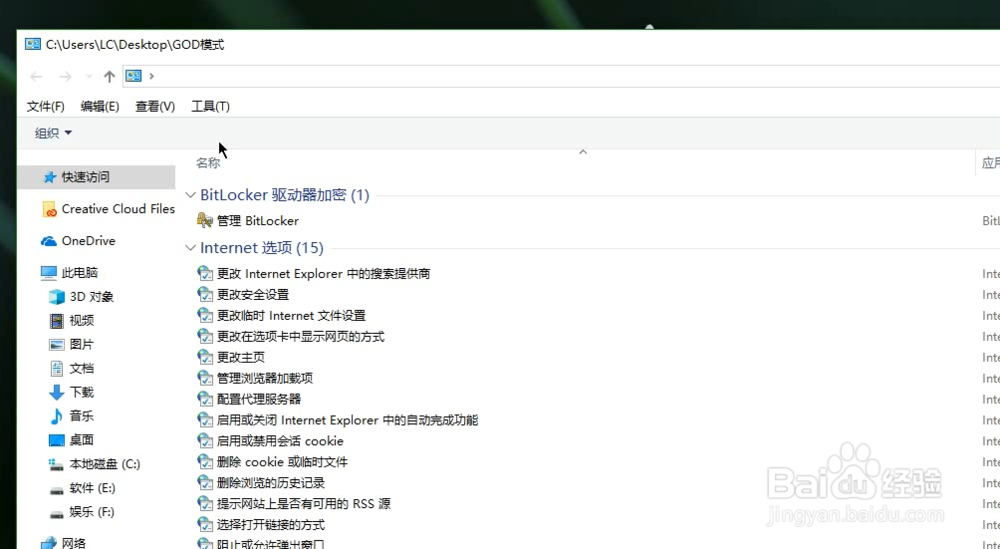Click icon next to 删除浏览的历史记录

click(x=205, y=483)
